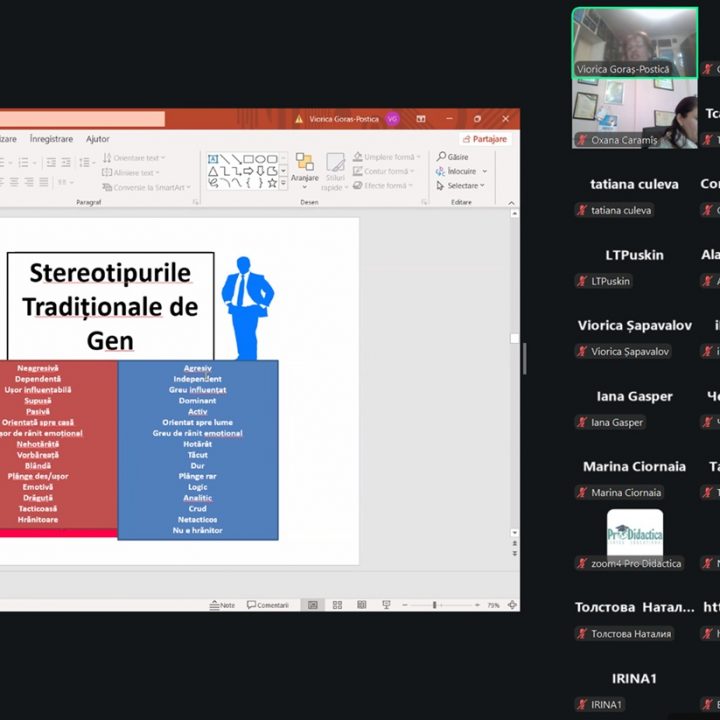
Task: Open the Comentarii comments pane
Action: 268,605
